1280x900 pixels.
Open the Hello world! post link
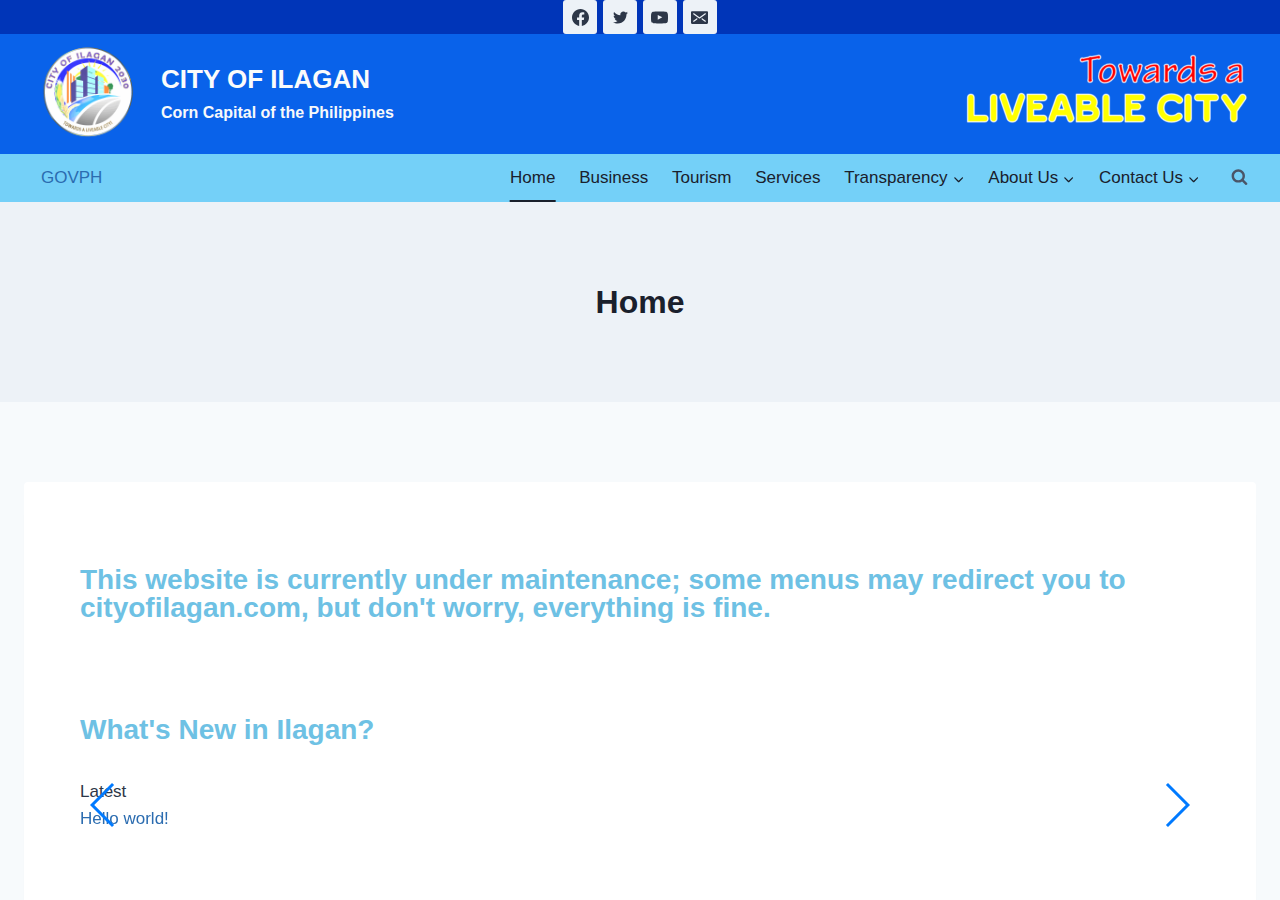[x=124, y=818]
